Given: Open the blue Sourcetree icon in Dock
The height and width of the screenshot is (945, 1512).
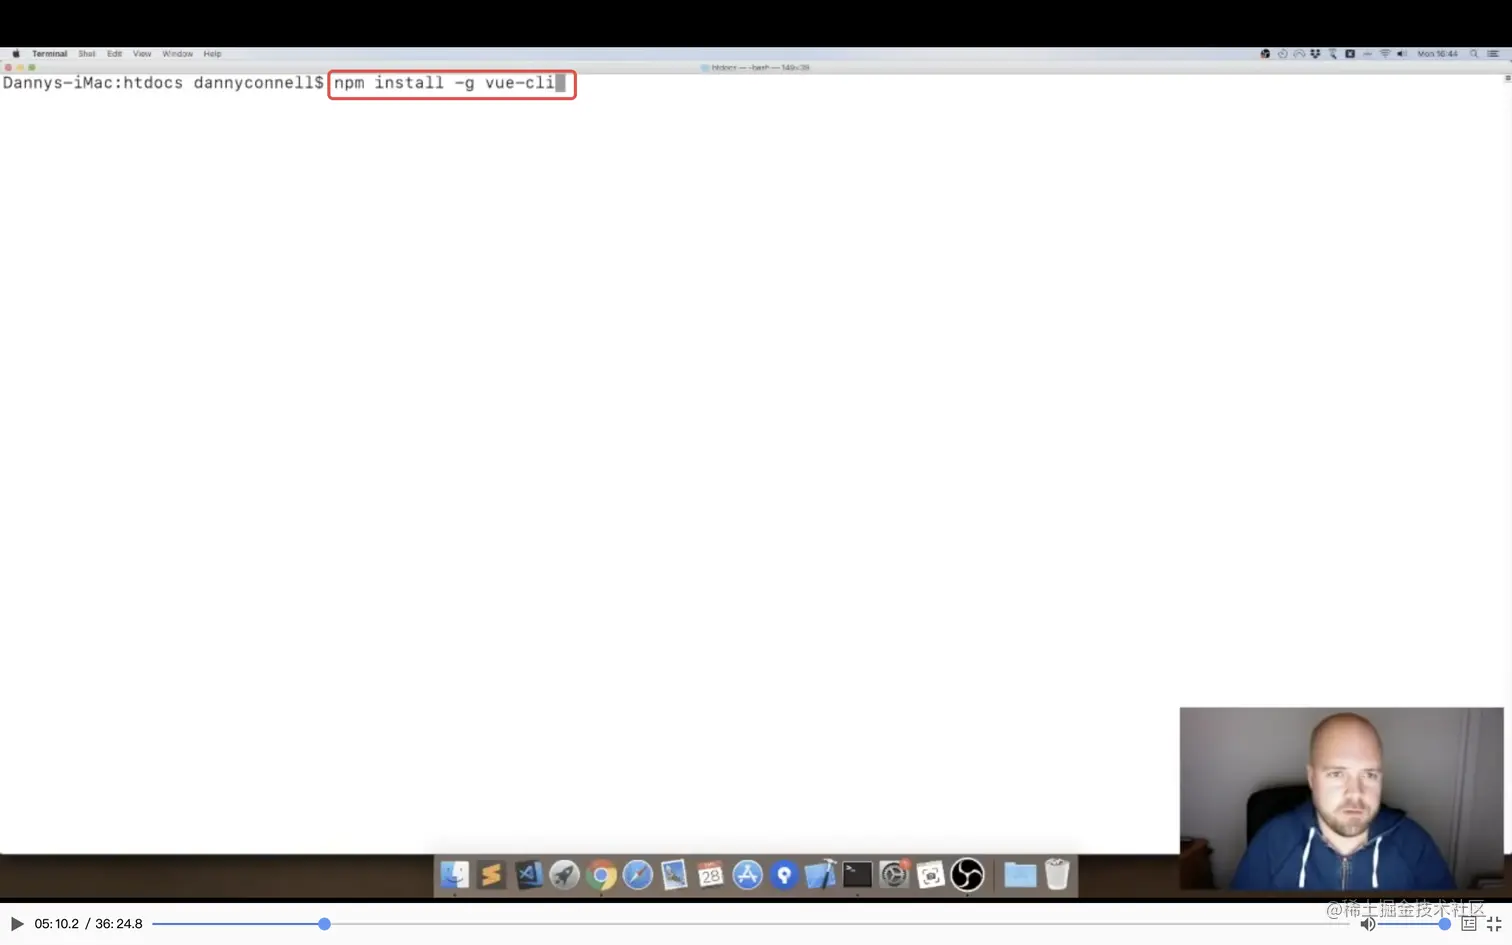Looking at the screenshot, I should pyautogui.click(x=784, y=875).
